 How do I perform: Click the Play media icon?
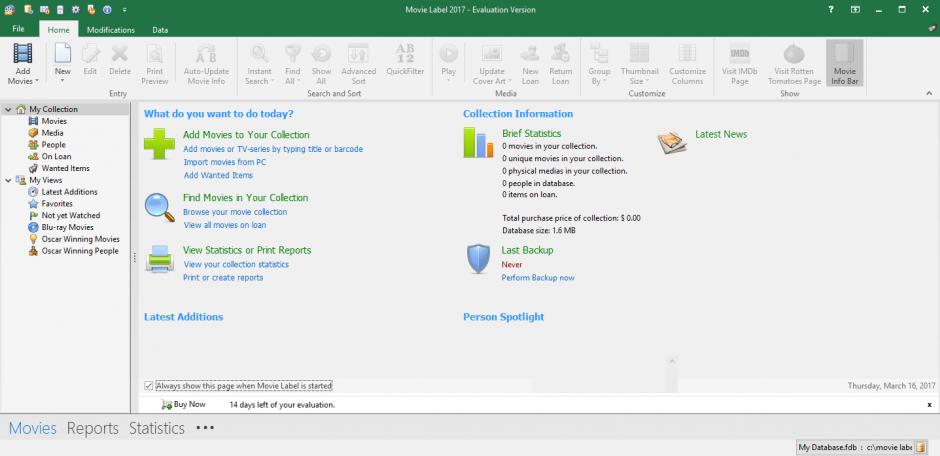448,53
